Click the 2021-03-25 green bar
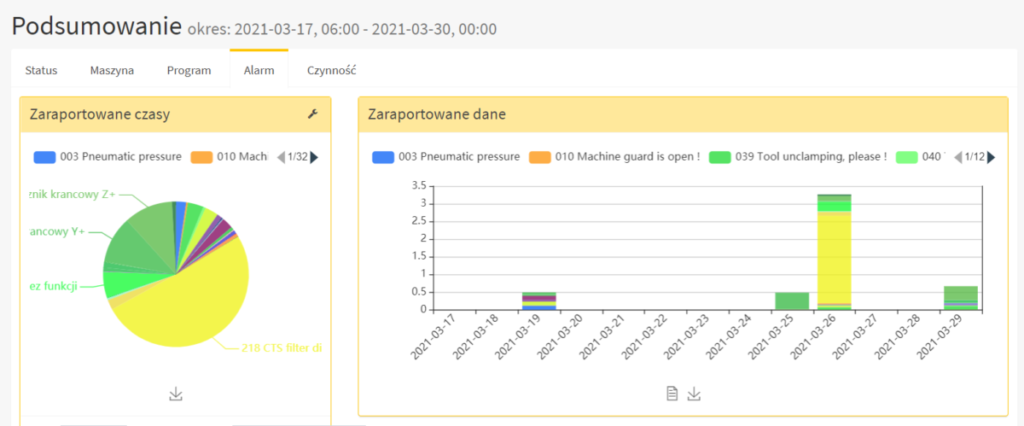Screen dimensions: 1024x426 tap(792, 301)
